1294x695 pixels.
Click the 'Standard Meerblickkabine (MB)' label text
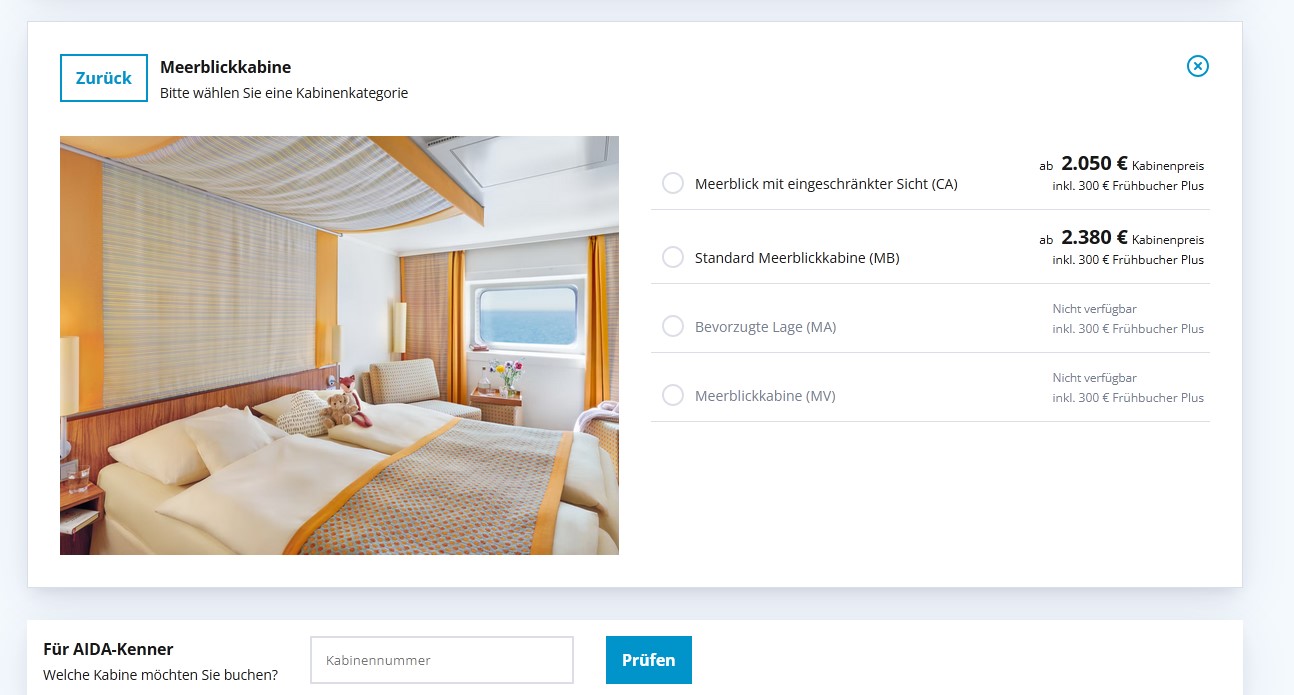[x=797, y=258]
